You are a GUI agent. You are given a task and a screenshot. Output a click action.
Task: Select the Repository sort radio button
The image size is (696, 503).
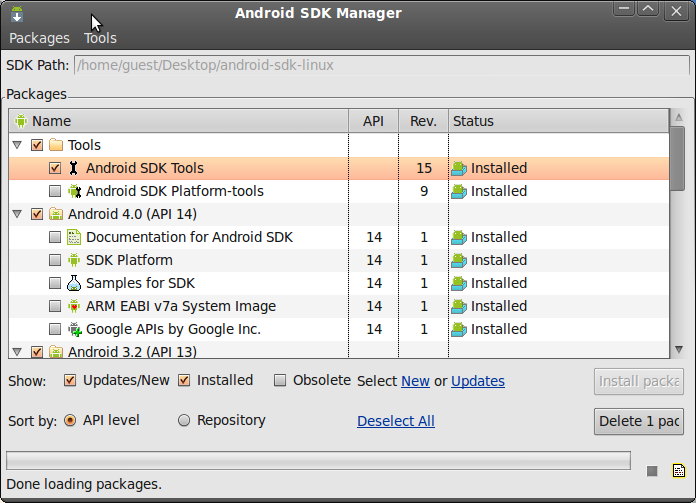click(x=184, y=421)
